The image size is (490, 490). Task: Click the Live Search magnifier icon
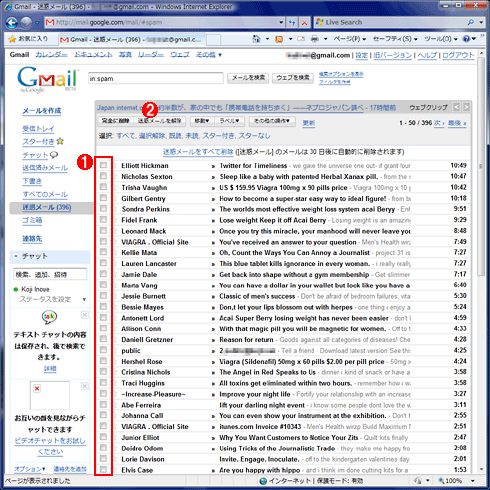pyautogui.click(x=471, y=22)
